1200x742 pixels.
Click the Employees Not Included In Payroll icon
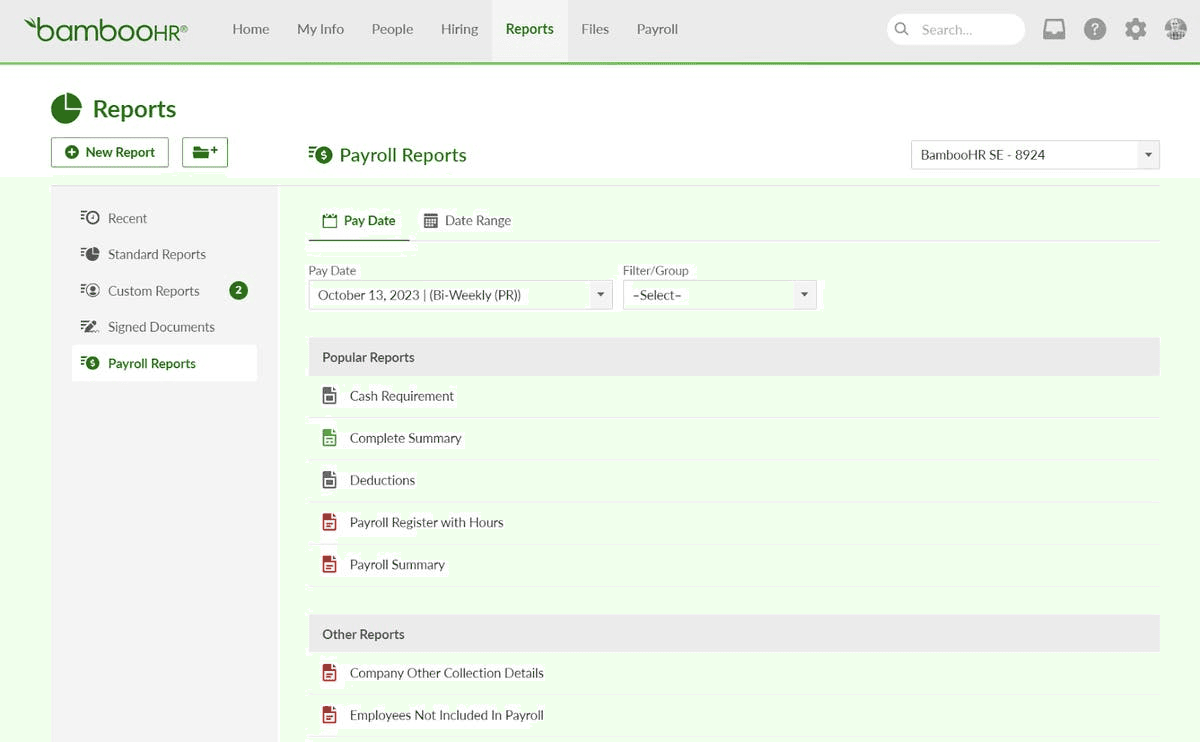pos(329,715)
